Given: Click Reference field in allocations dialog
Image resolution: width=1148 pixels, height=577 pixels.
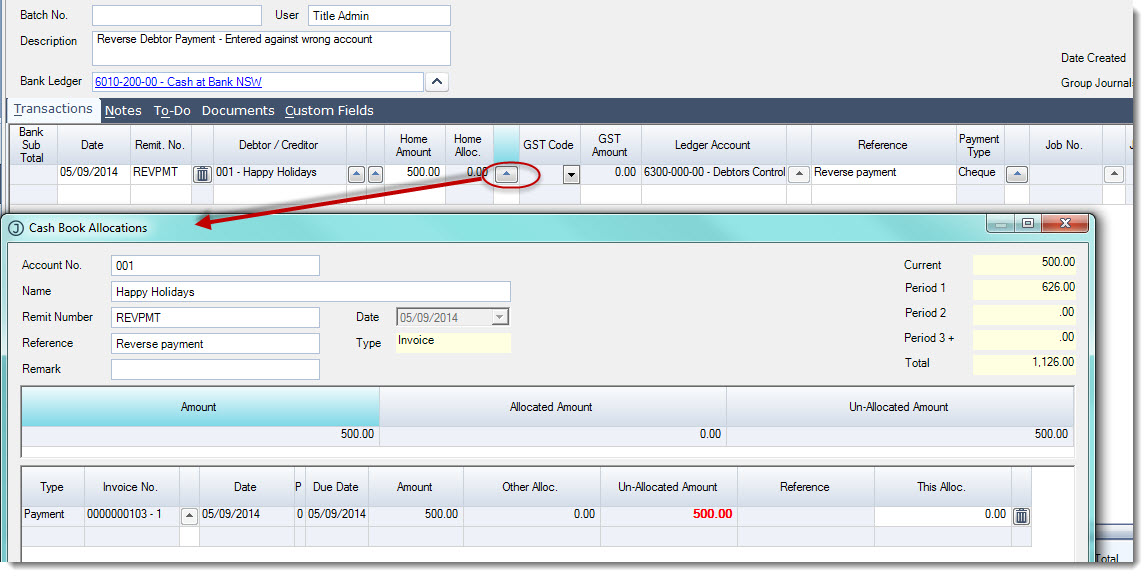Looking at the screenshot, I should pyautogui.click(x=215, y=344).
